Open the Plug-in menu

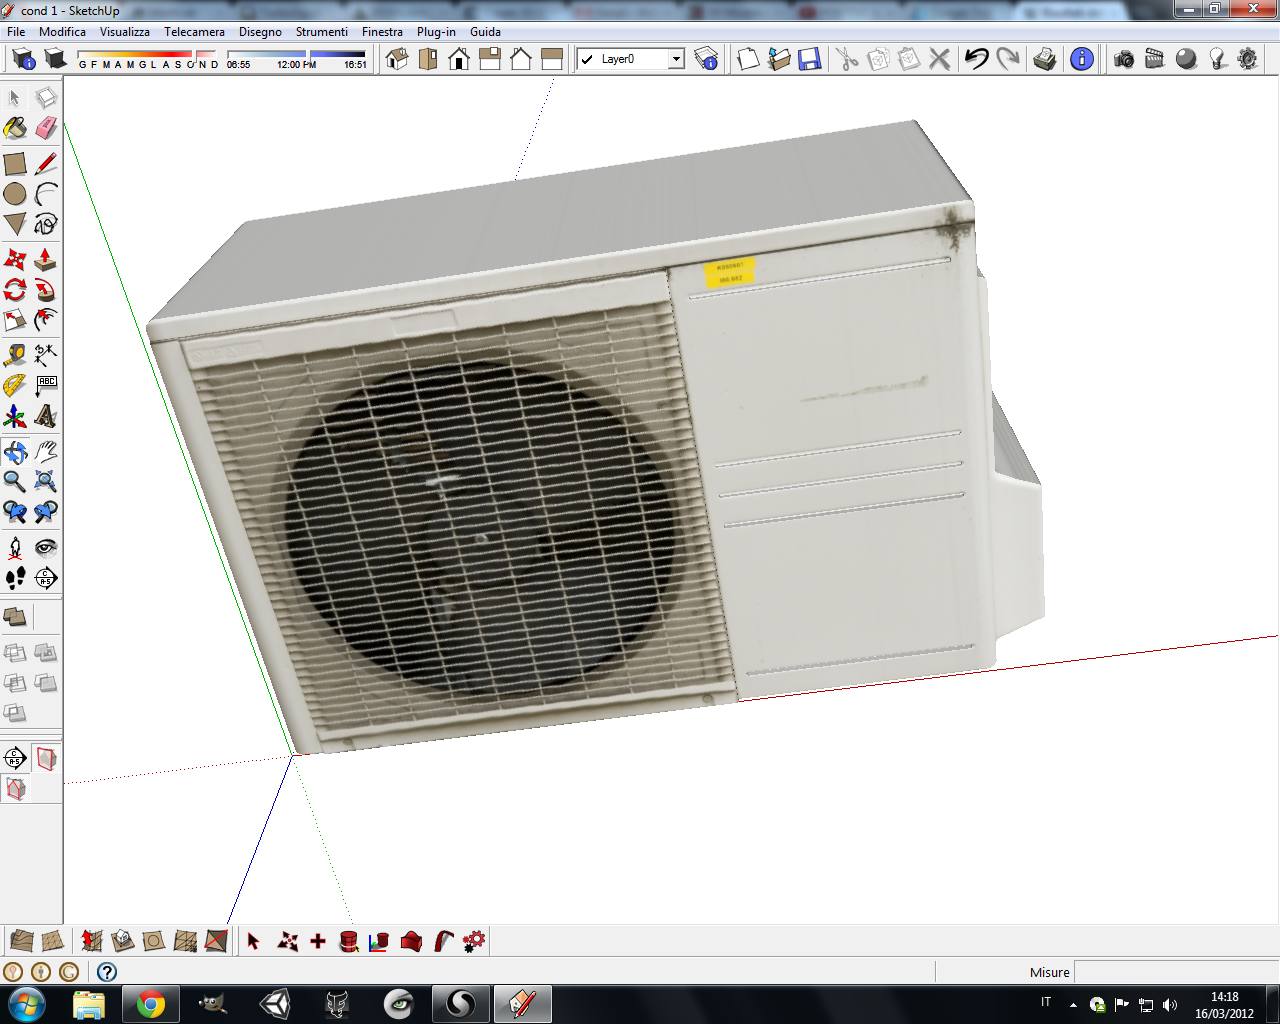[x=436, y=32]
